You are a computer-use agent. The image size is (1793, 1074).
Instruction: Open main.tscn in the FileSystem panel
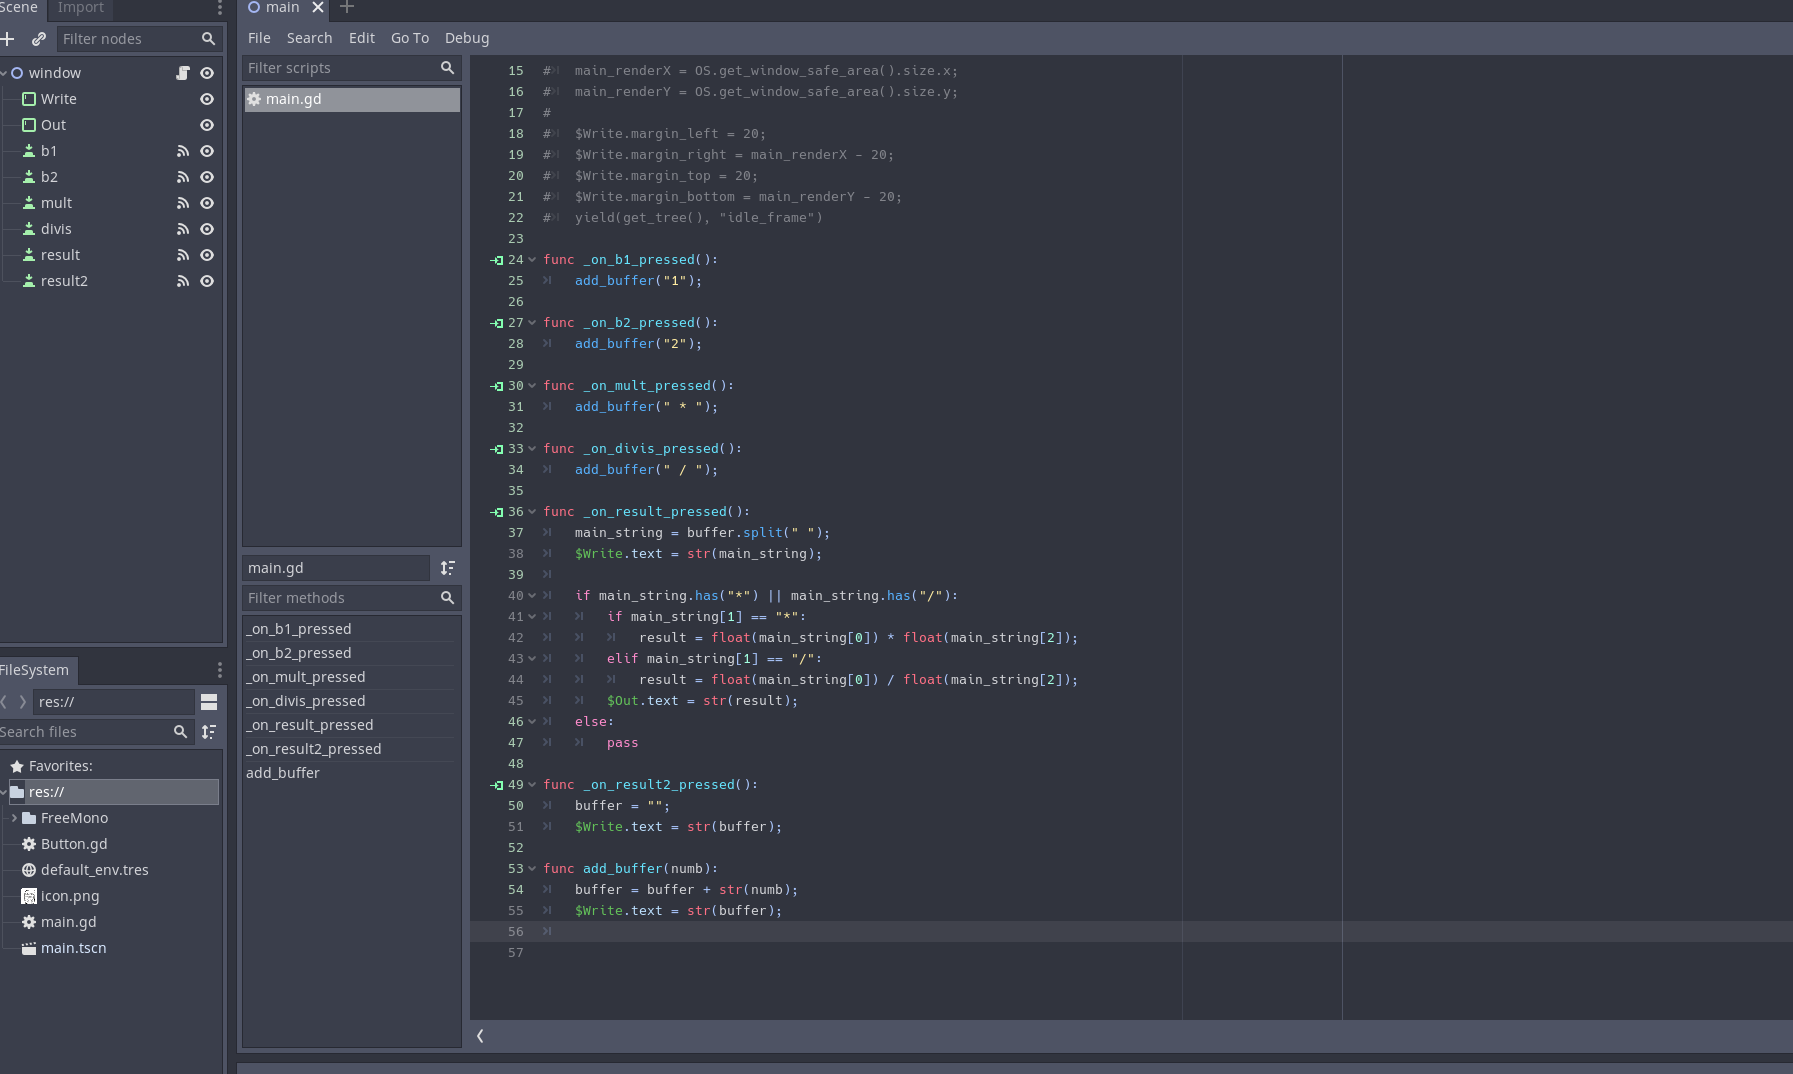coord(73,948)
